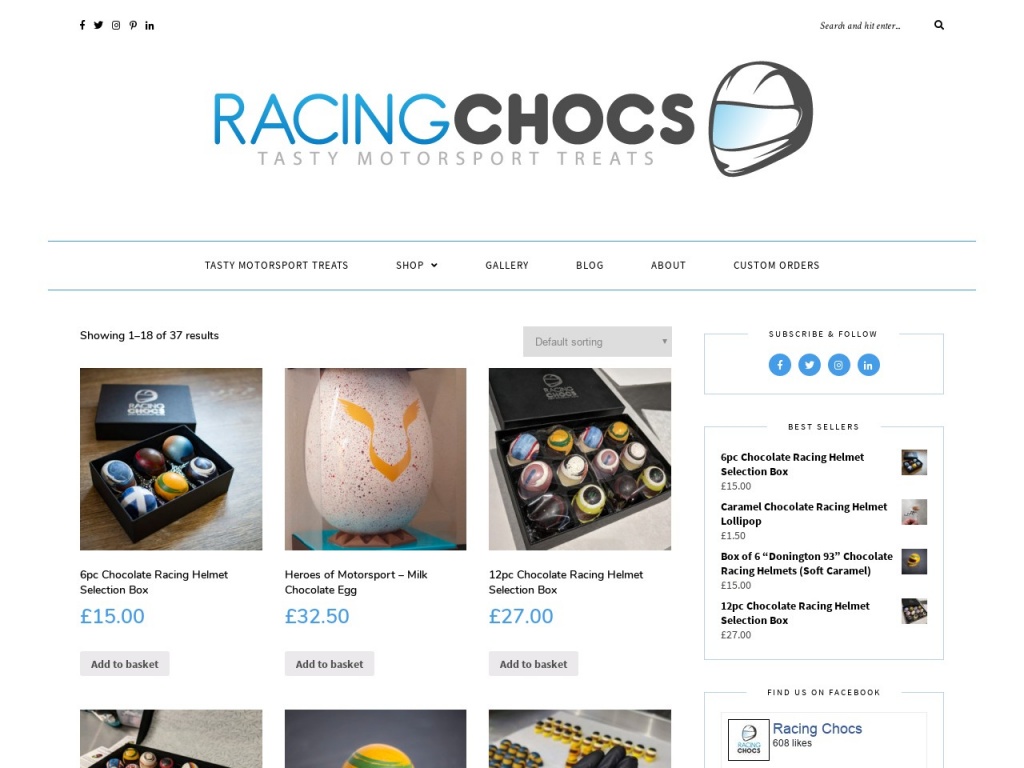Go to the Gallery menu item
1024x768 pixels.
pos(507,265)
